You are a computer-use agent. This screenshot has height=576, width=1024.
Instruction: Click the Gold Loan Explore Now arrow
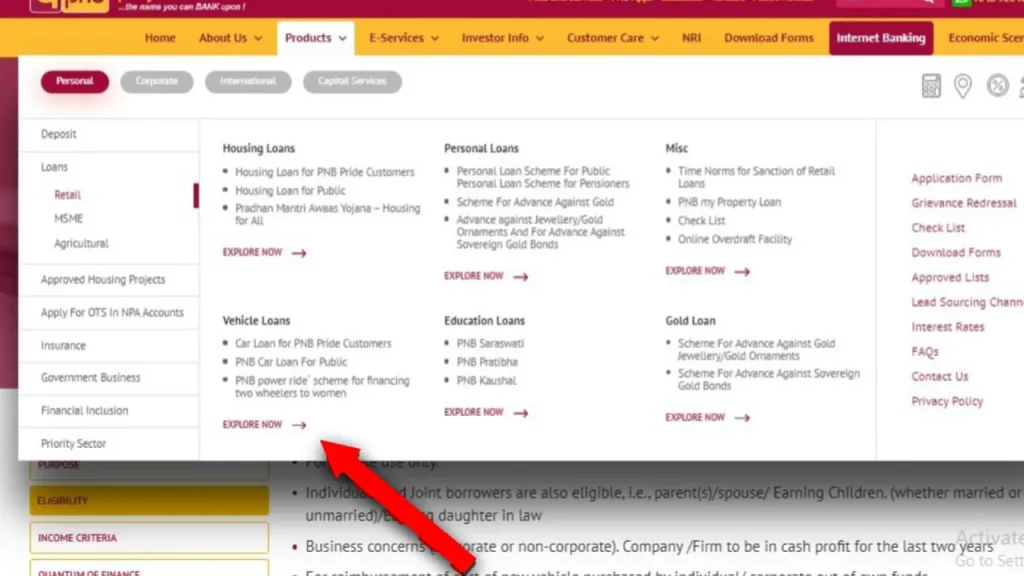pyautogui.click(x=741, y=418)
